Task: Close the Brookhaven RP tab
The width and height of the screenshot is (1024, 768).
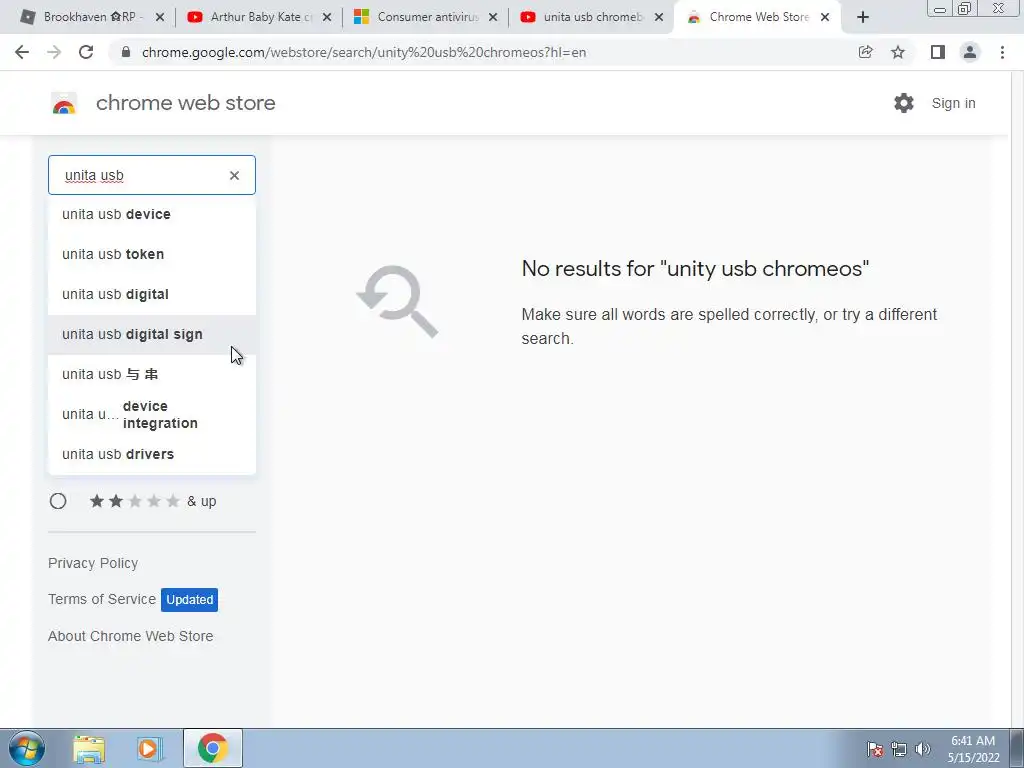Action: point(160,17)
